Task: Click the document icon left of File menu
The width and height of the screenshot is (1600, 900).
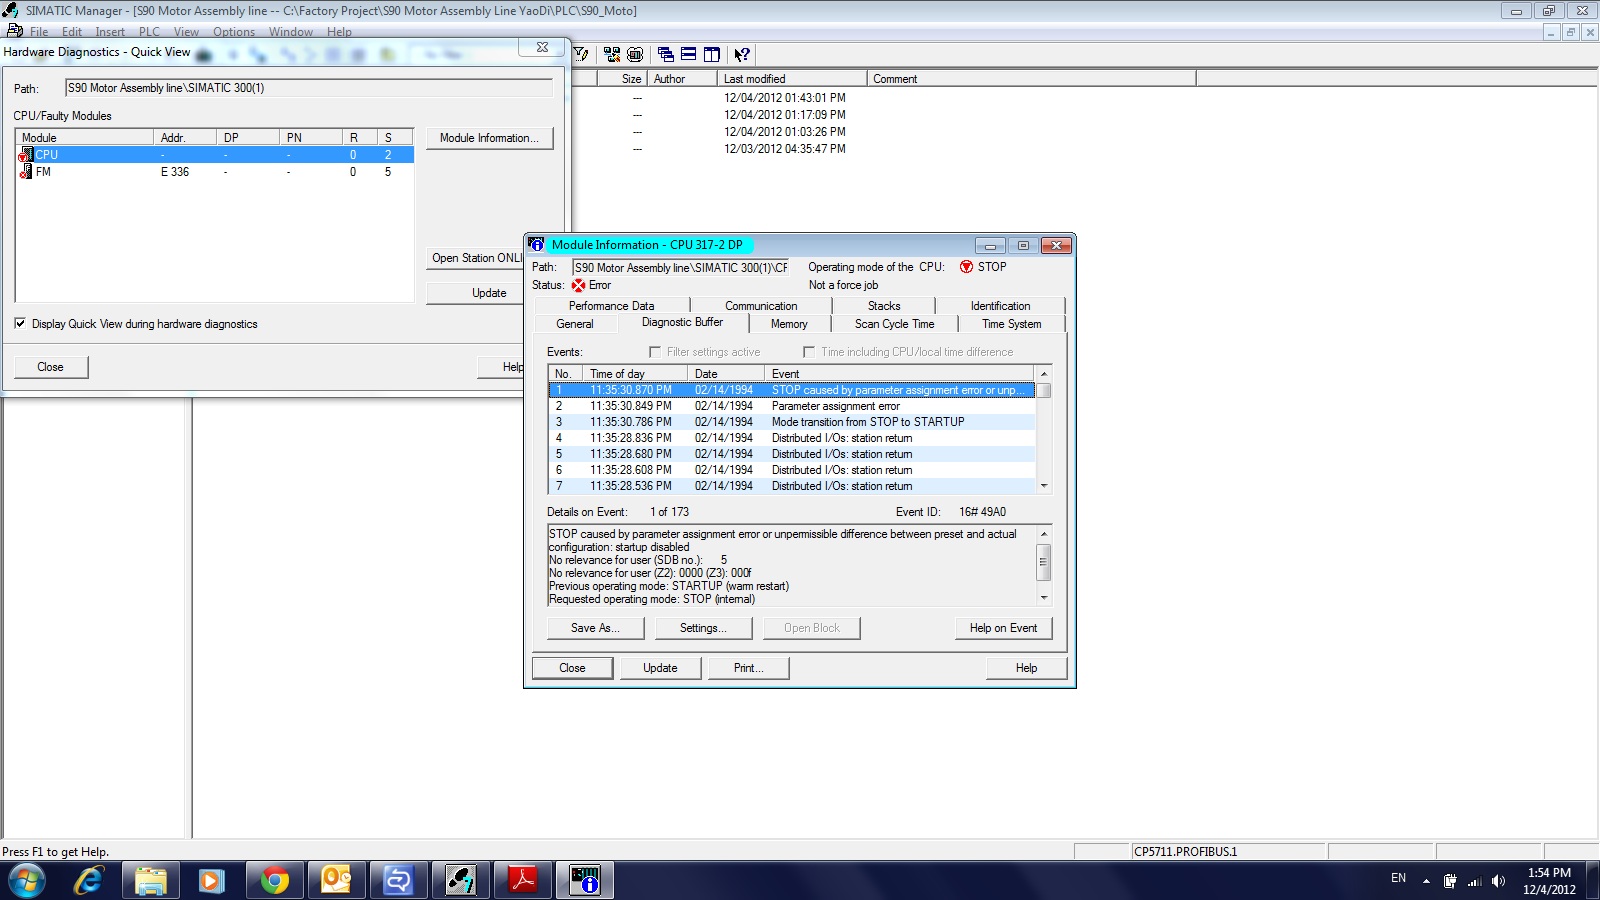Action: pyautogui.click(x=15, y=31)
